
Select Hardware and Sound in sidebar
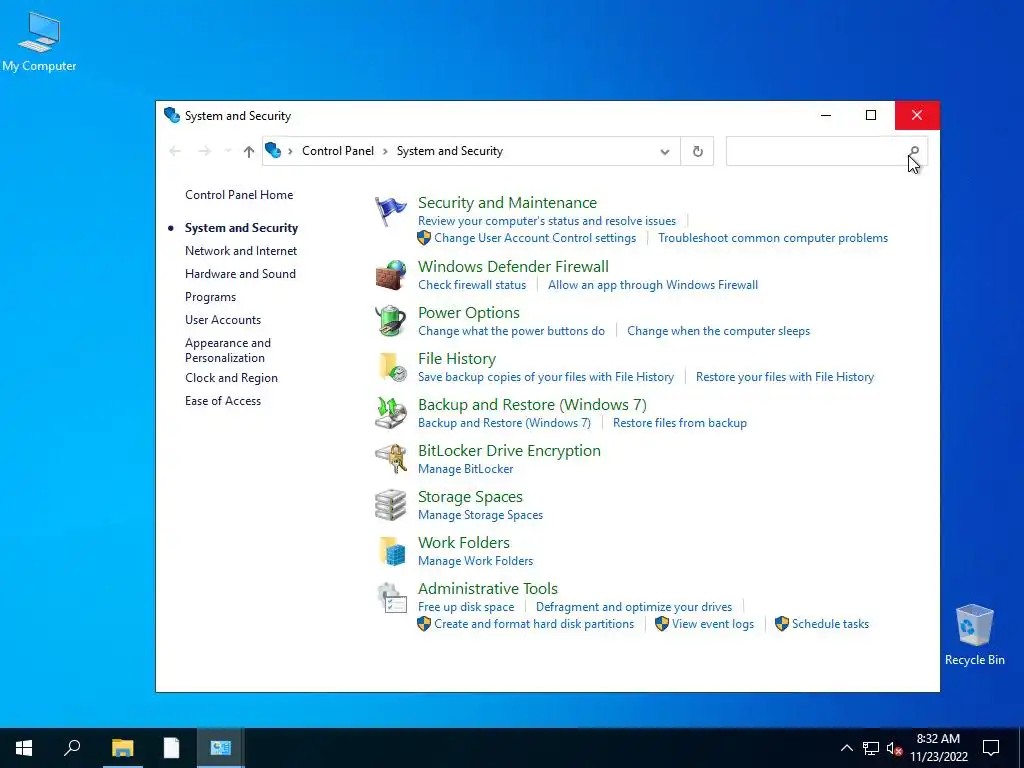(x=240, y=274)
